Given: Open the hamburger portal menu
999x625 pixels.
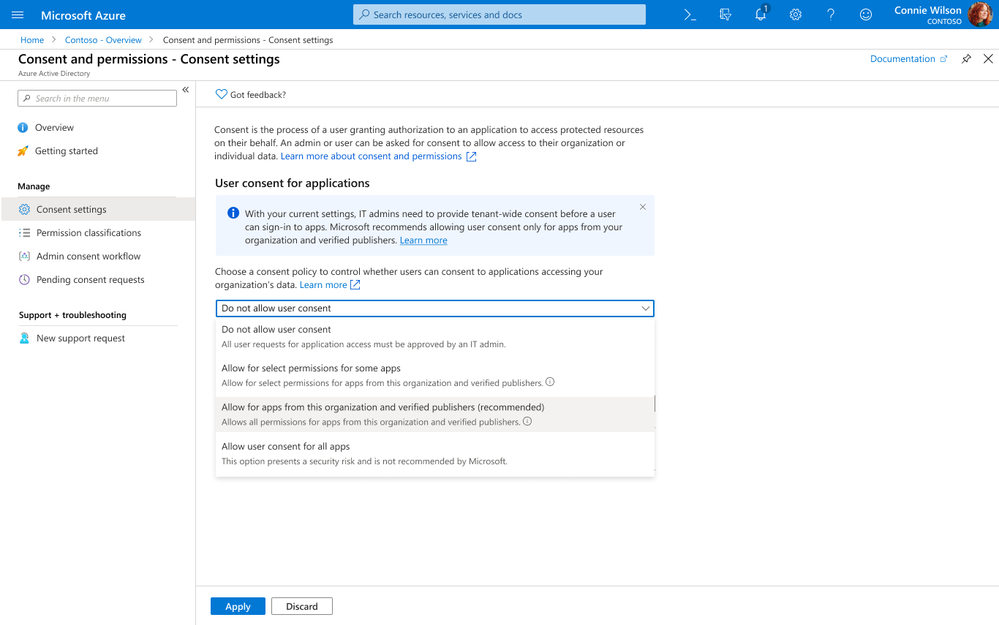Looking at the screenshot, I should (x=17, y=15).
